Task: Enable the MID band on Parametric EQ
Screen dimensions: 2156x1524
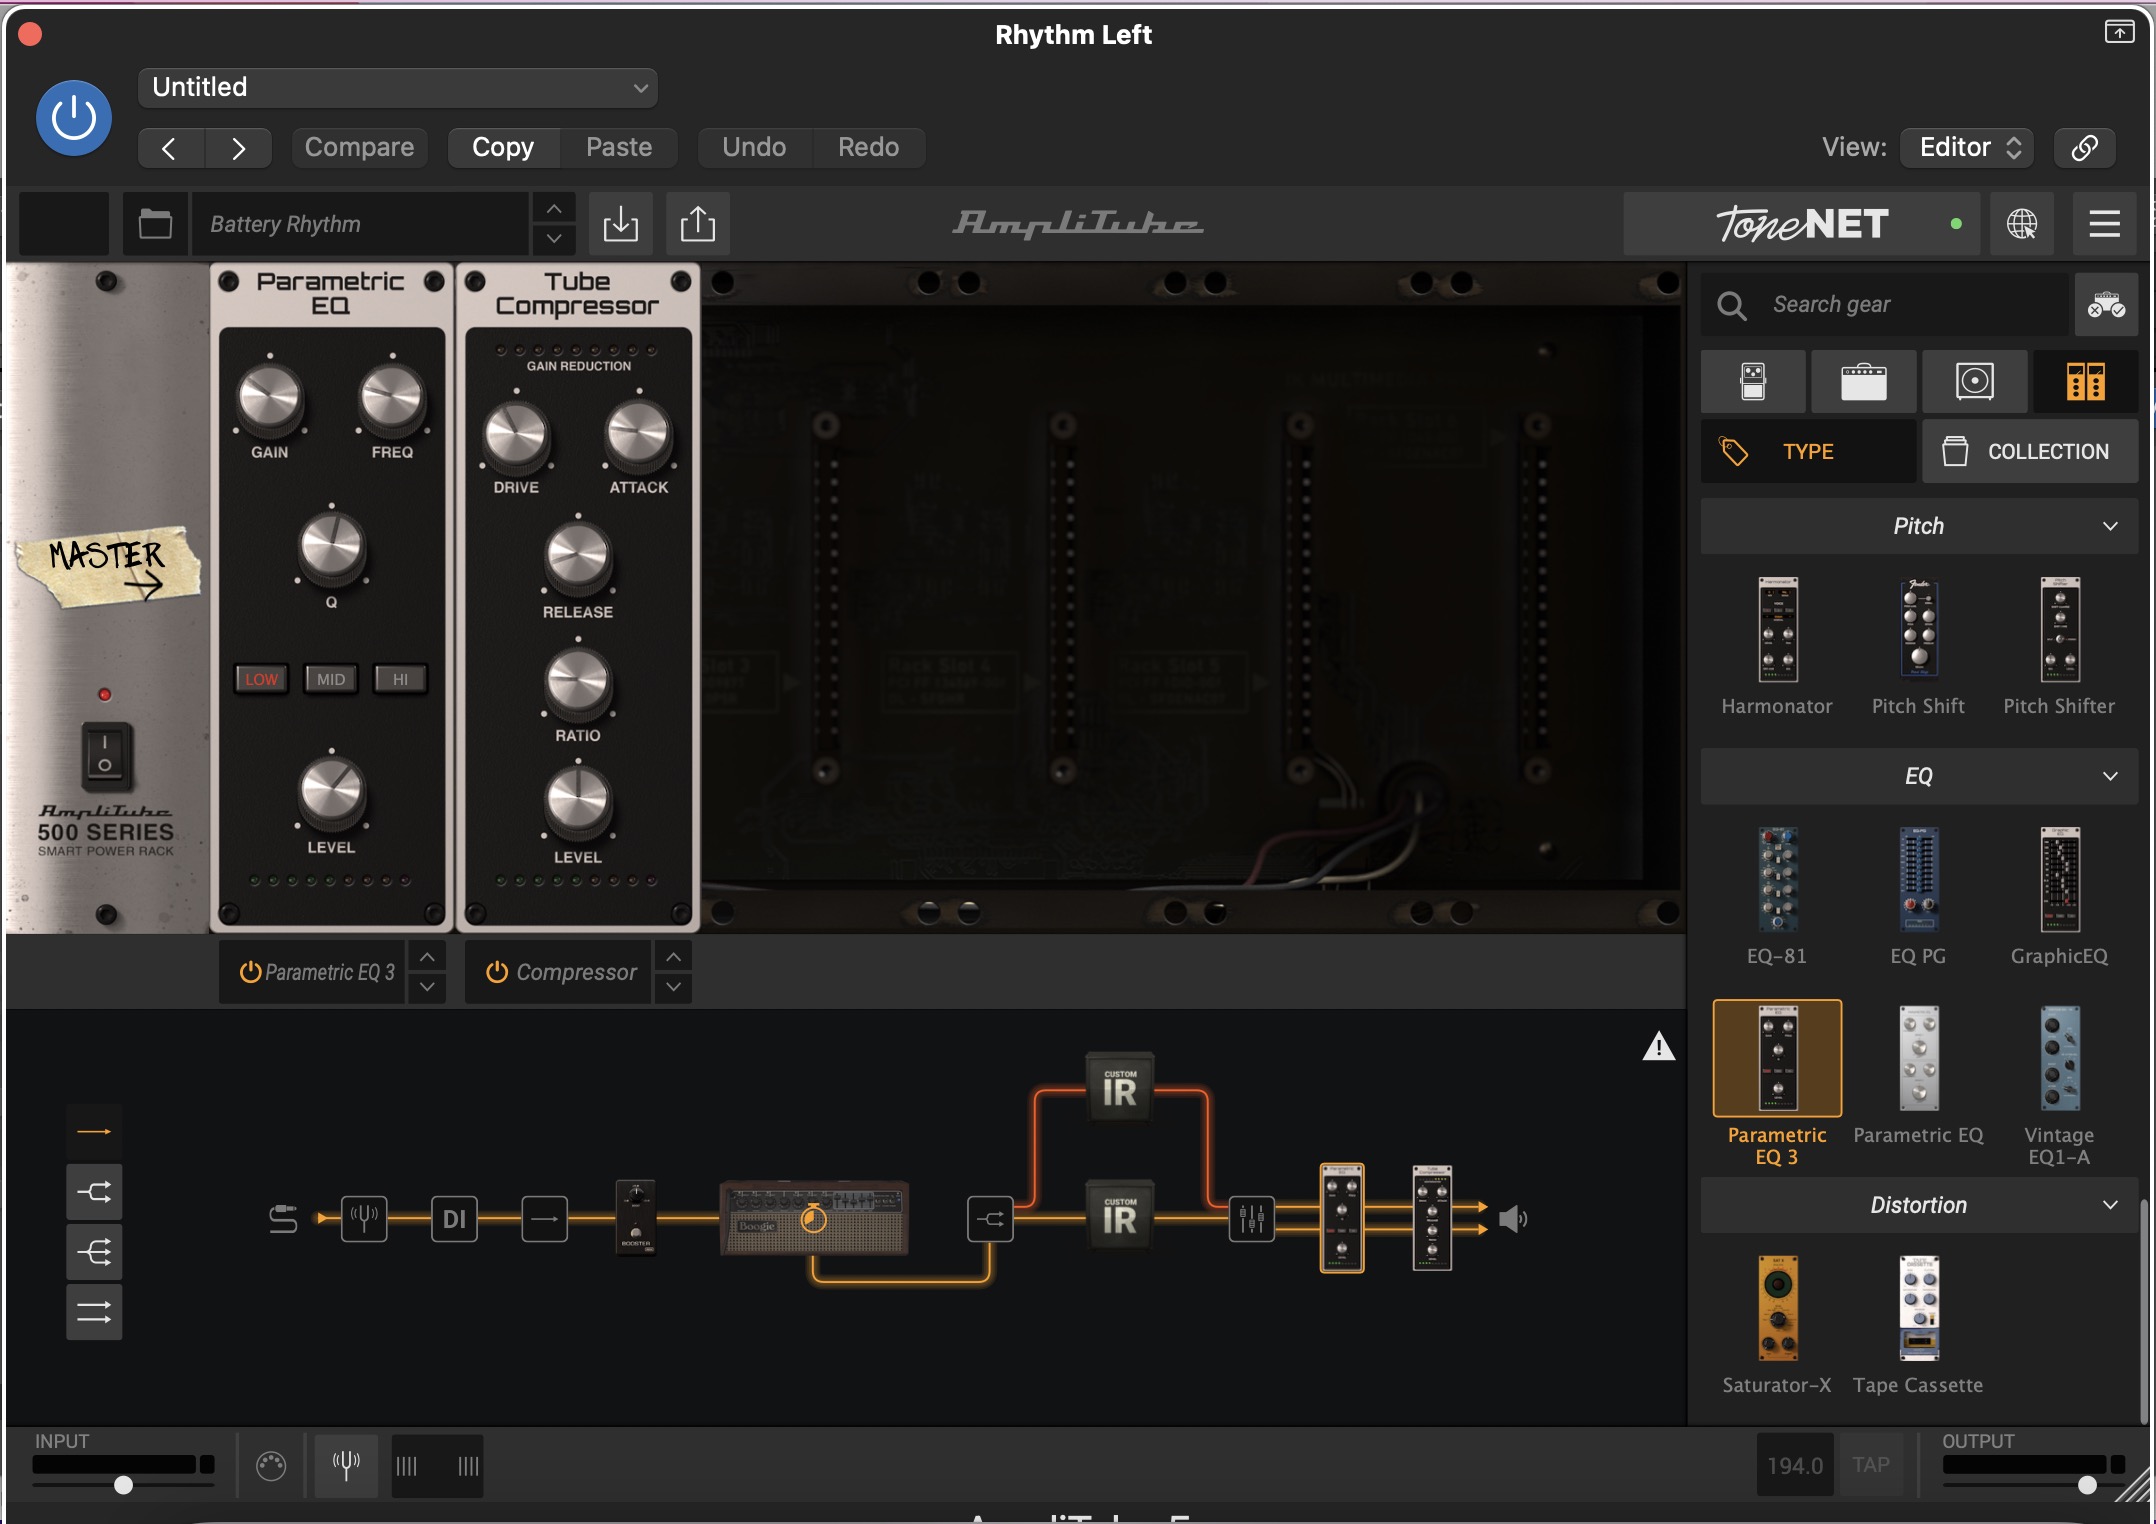Action: (331, 679)
